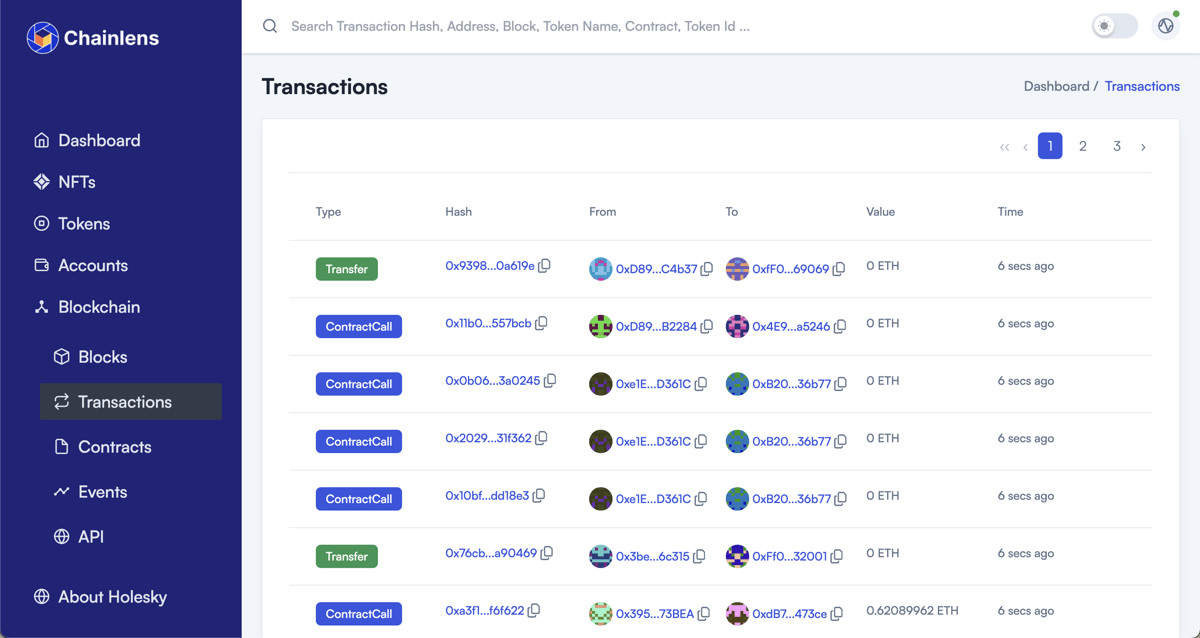Copy the 0xa3f1...f6f622 transaction hash
Image resolution: width=1200 pixels, height=638 pixels.
pos(534,610)
